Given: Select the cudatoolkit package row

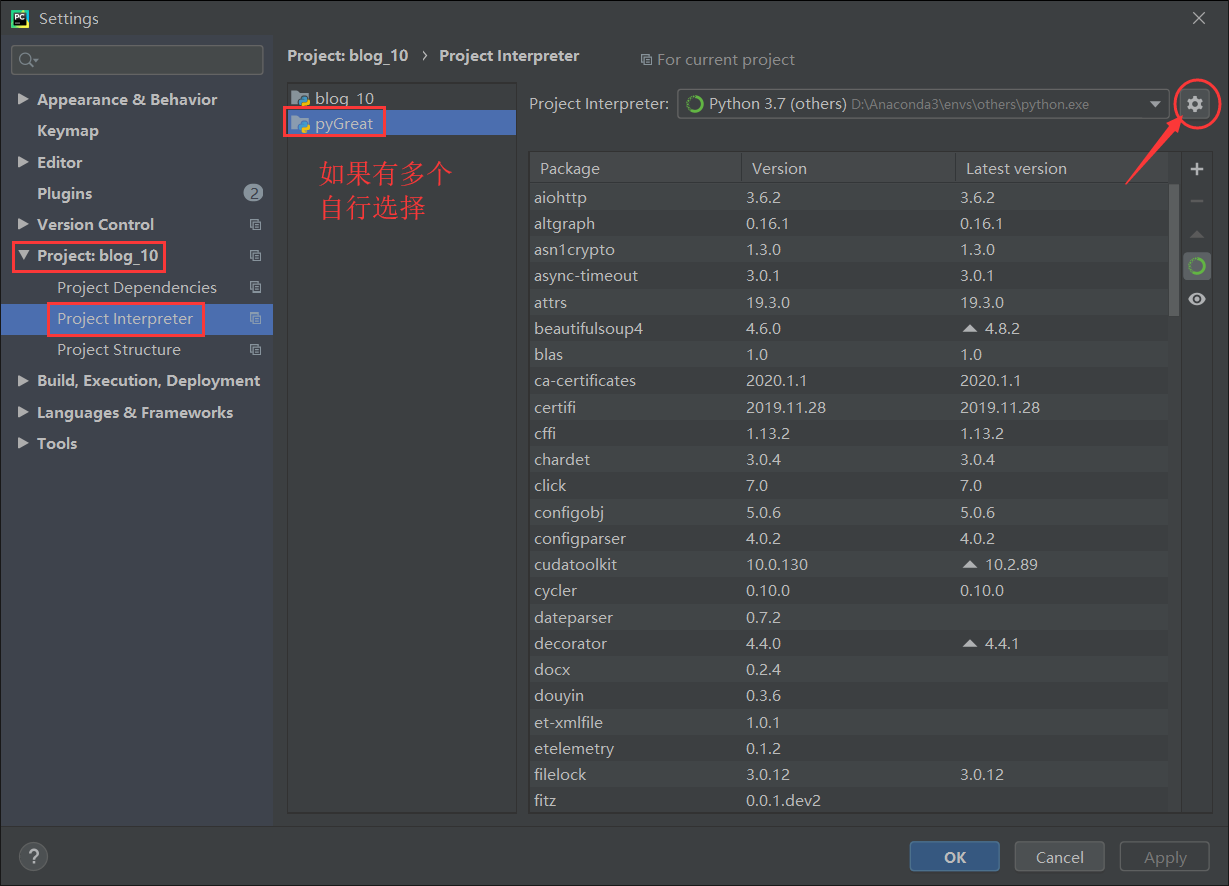Looking at the screenshot, I should (x=848, y=564).
